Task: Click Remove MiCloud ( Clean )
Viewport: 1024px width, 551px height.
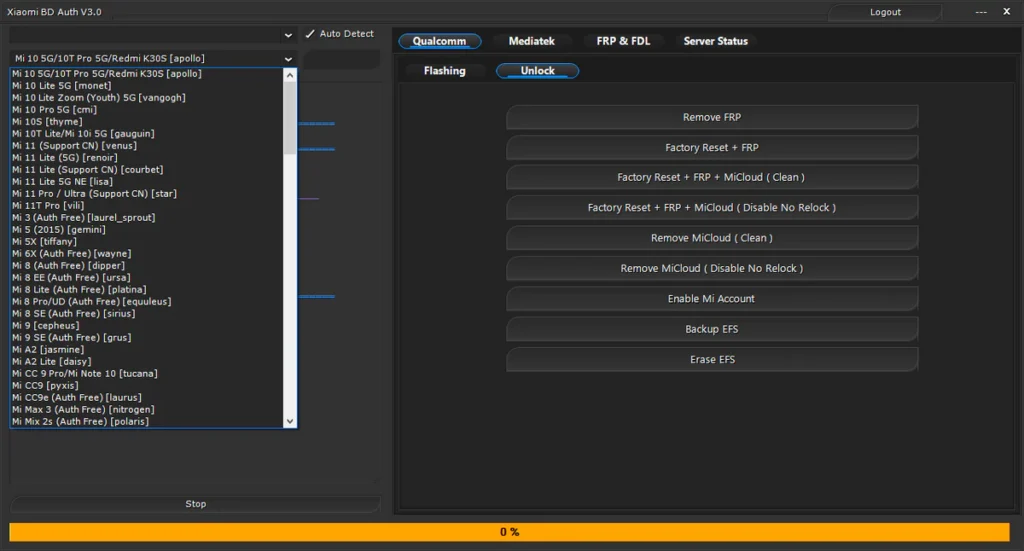Action: (x=711, y=238)
